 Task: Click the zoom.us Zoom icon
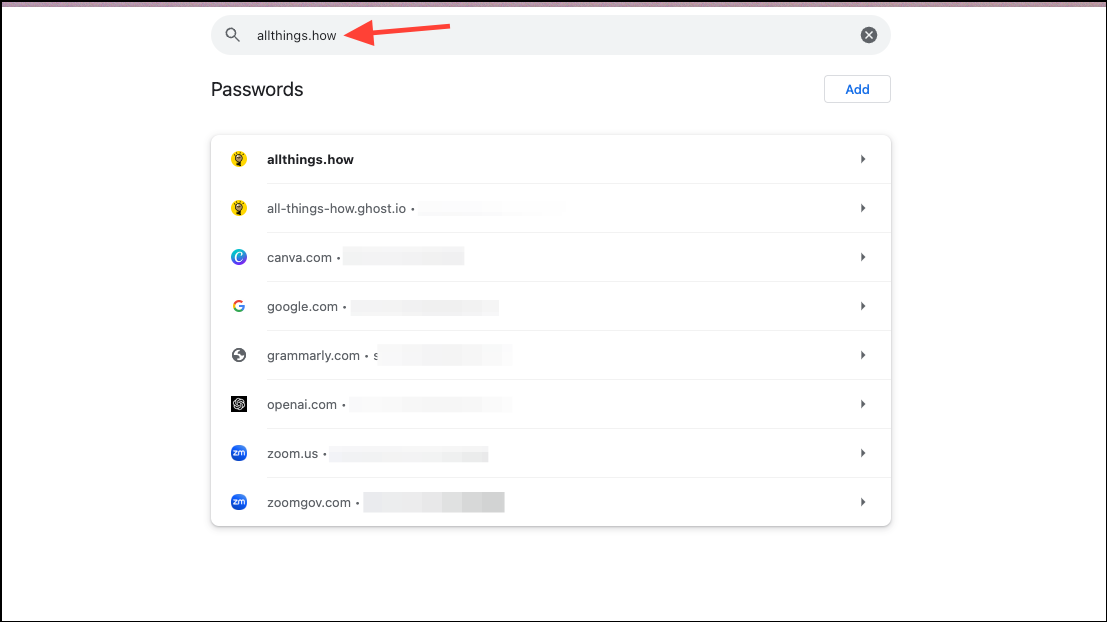tap(239, 453)
